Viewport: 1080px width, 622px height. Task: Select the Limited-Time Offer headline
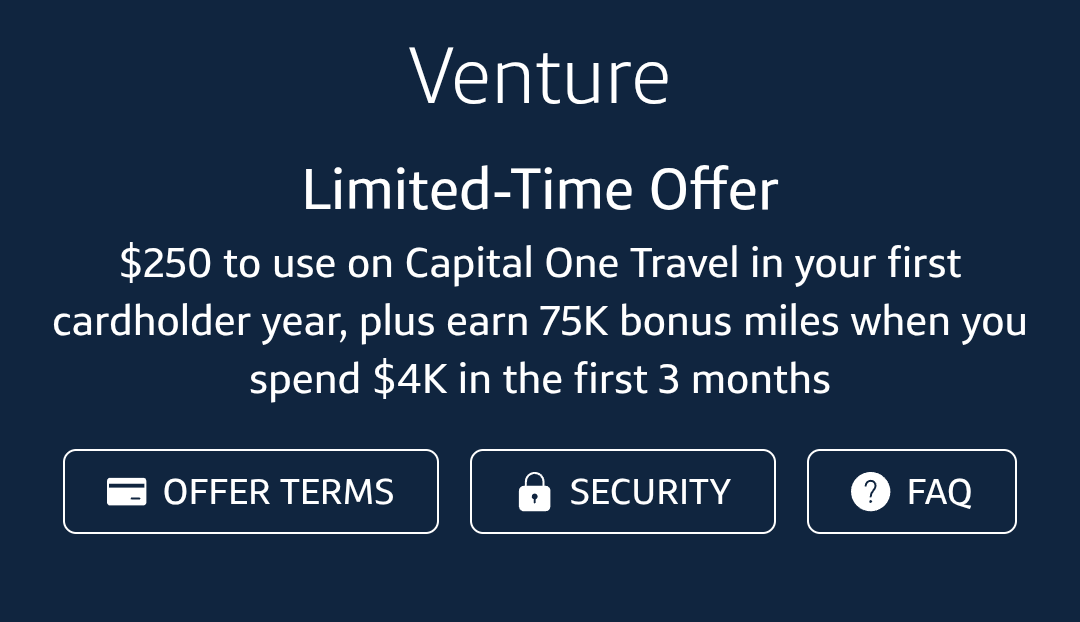(x=540, y=189)
